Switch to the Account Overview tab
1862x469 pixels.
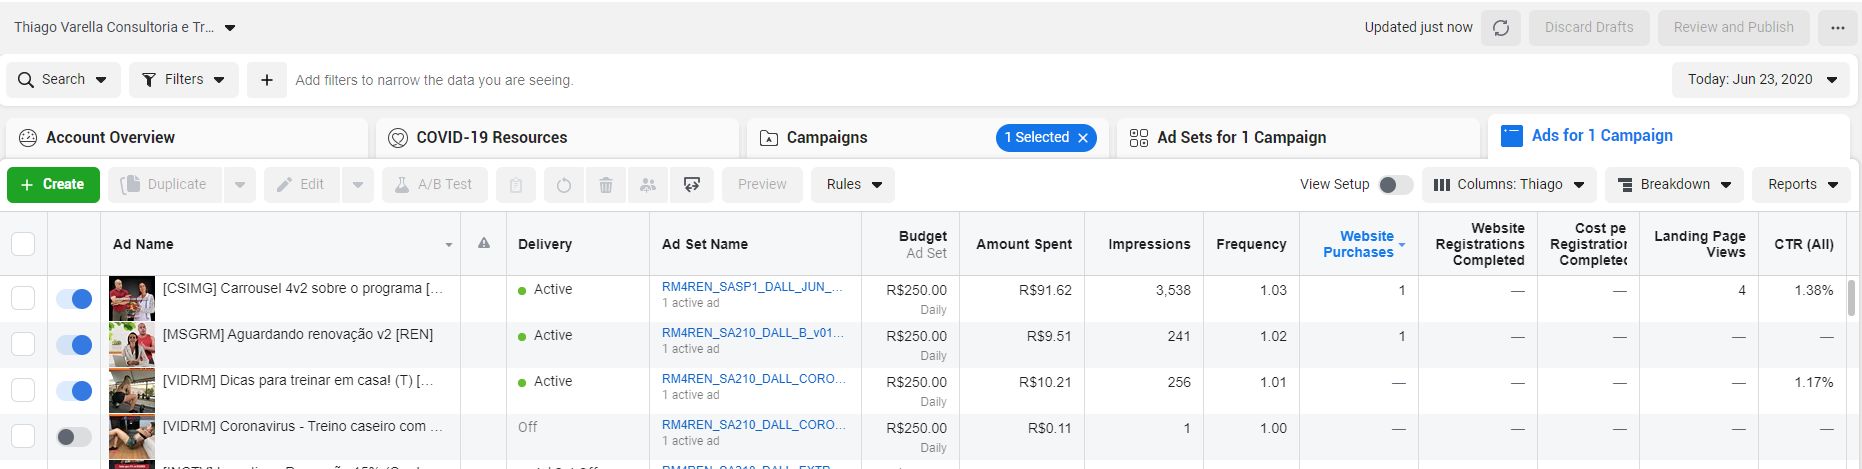pos(110,138)
